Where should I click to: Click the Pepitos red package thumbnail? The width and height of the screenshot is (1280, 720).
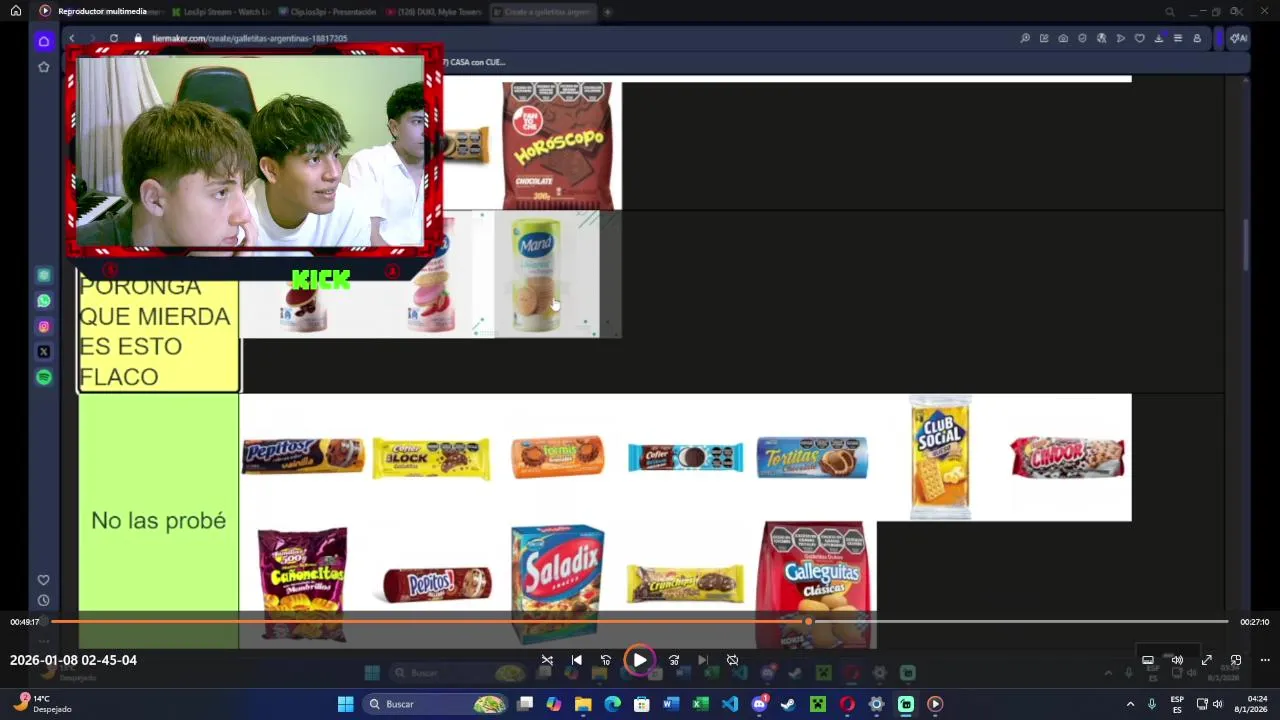[437, 584]
